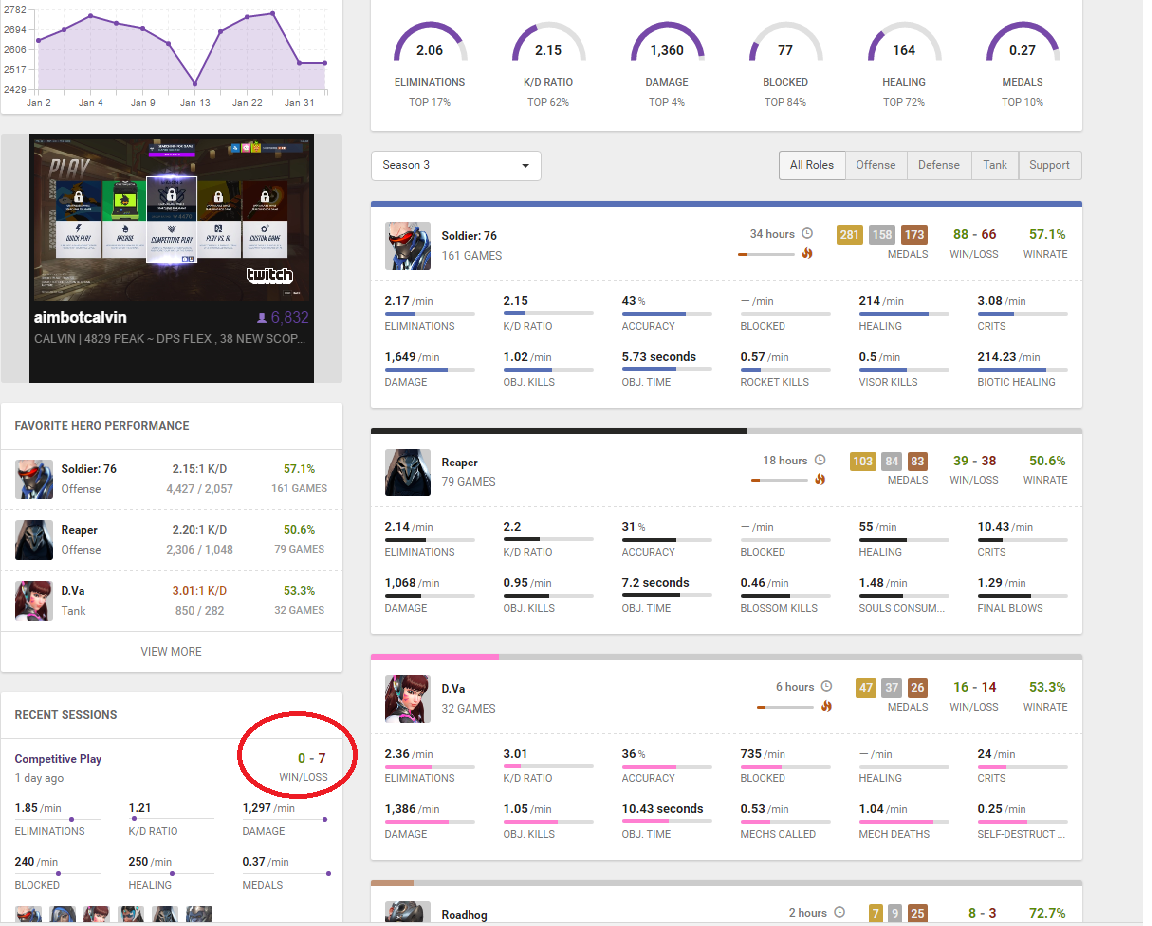The height and width of the screenshot is (926, 1152).
Task: Click Soldier: 76 57.1% WINRATE value
Action: pyautogui.click(x=1047, y=234)
